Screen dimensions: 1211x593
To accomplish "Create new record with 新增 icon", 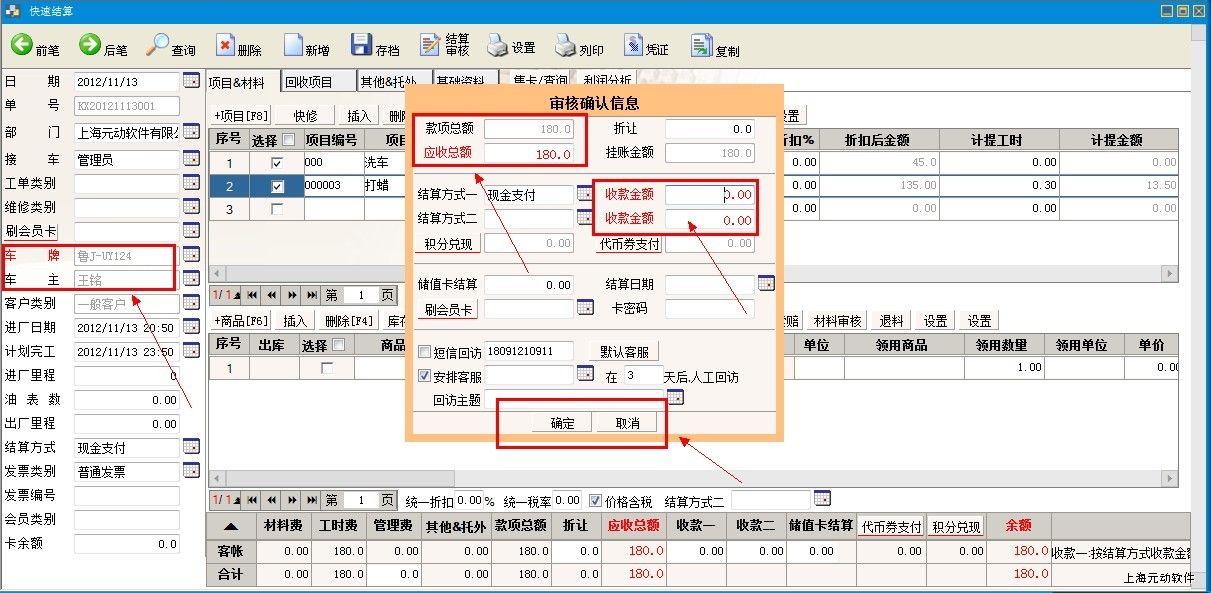I will 294,46.
